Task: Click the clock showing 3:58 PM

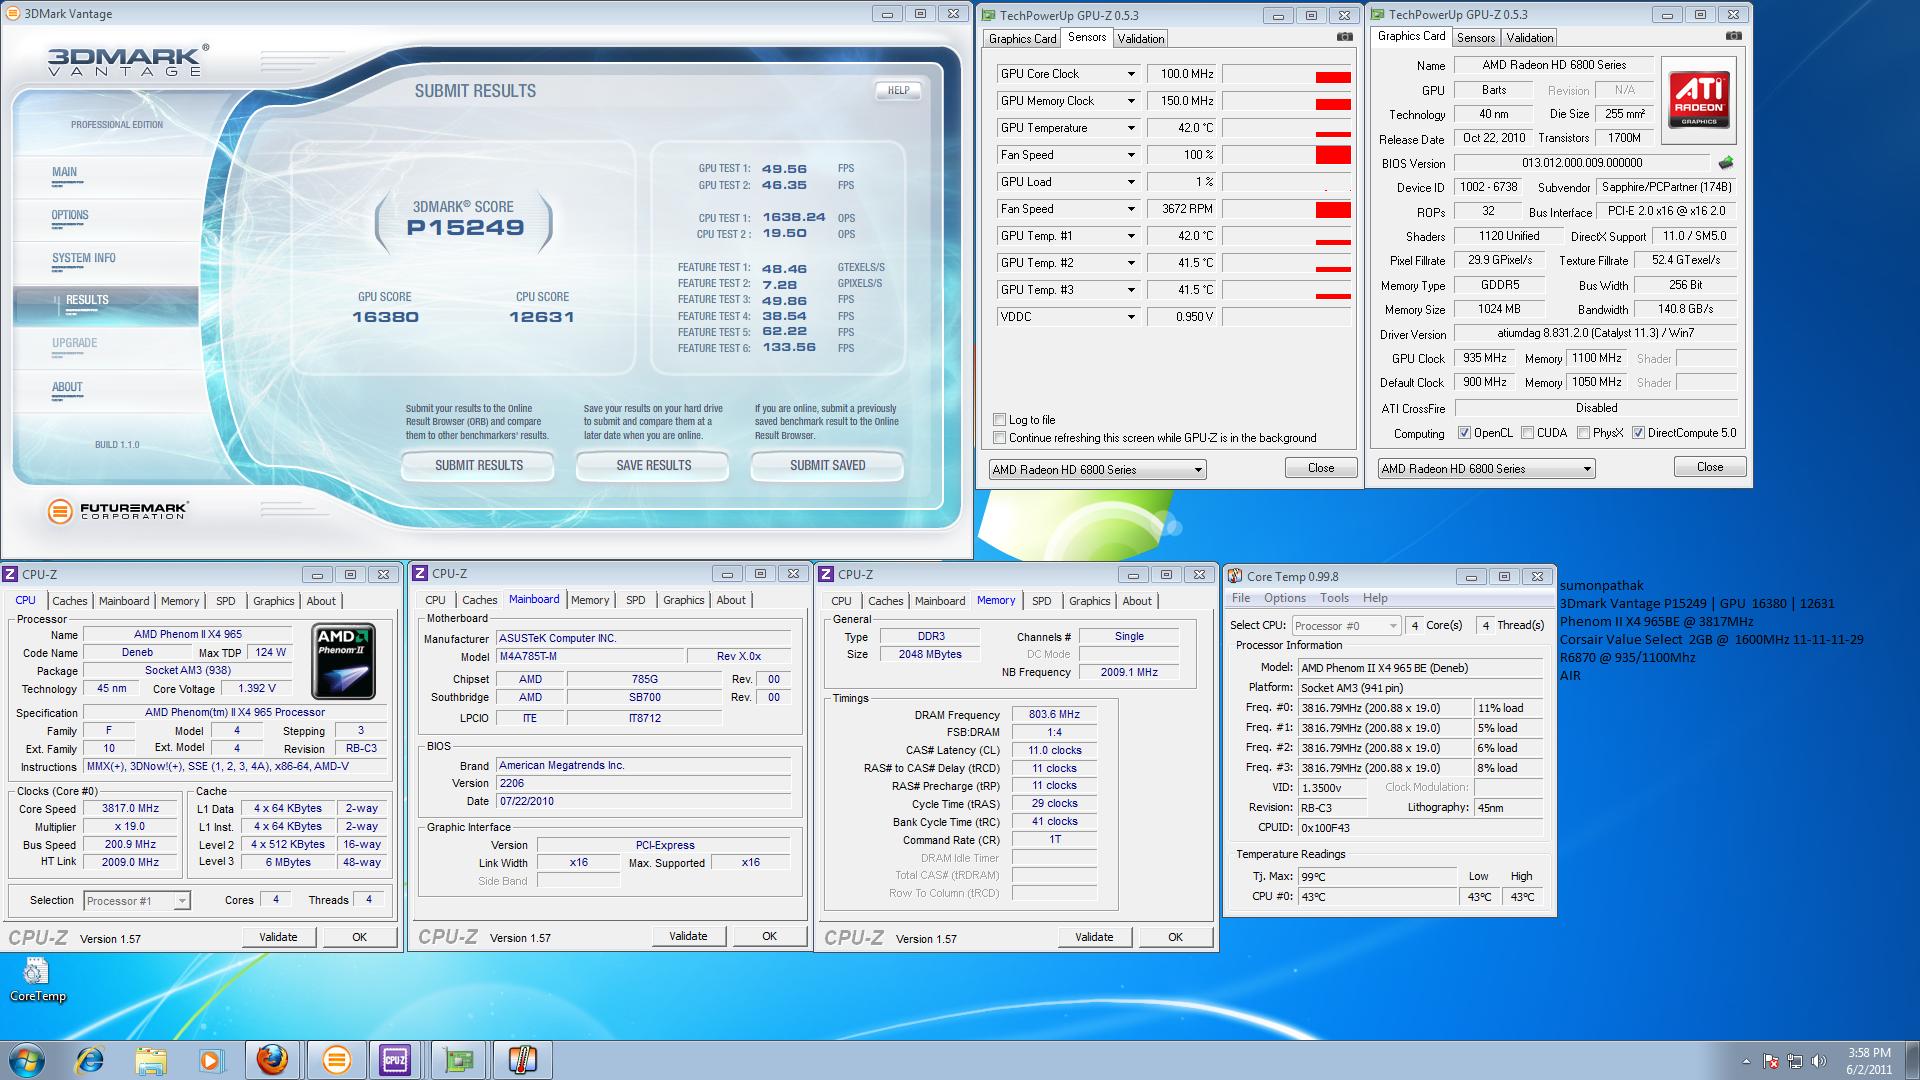Action: pos(1869,1053)
